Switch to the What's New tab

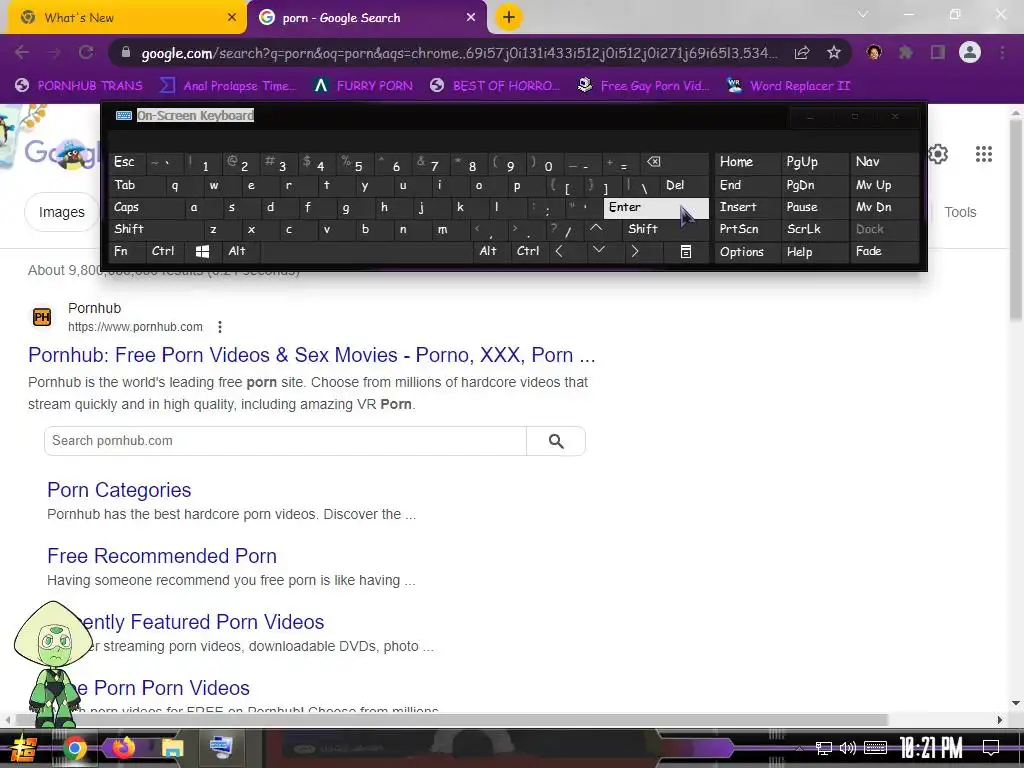click(127, 18)
